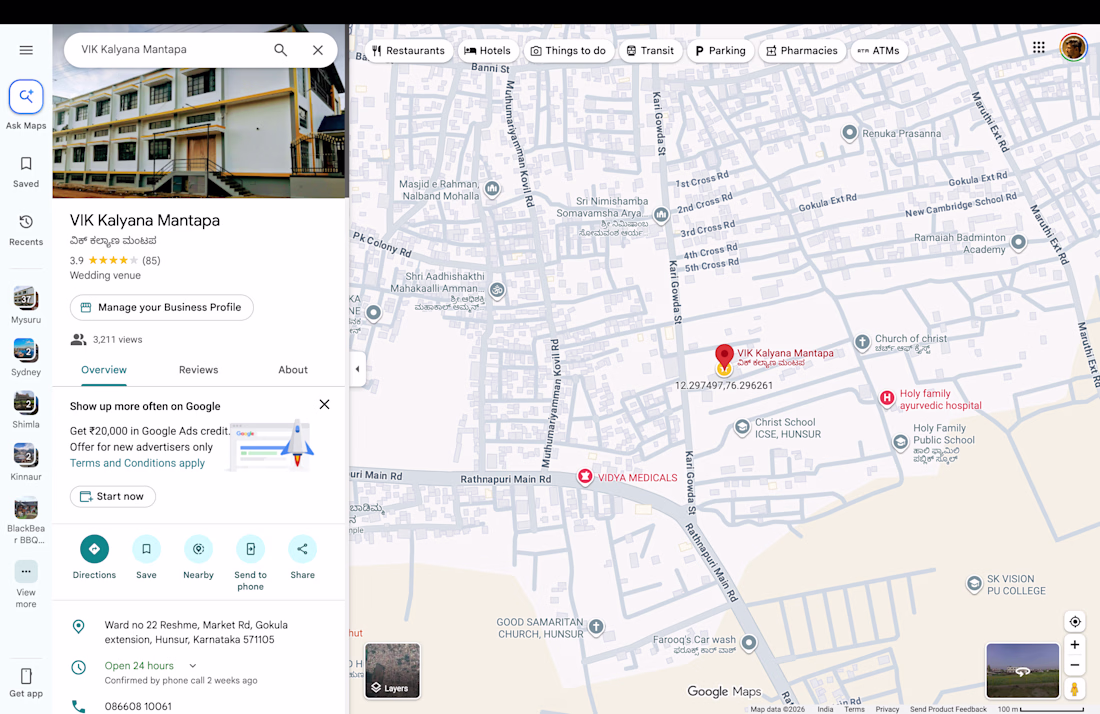Open the Terms footer link
Image resolution: width=1100 pixels, height=714 pixels.
[854, 709]
